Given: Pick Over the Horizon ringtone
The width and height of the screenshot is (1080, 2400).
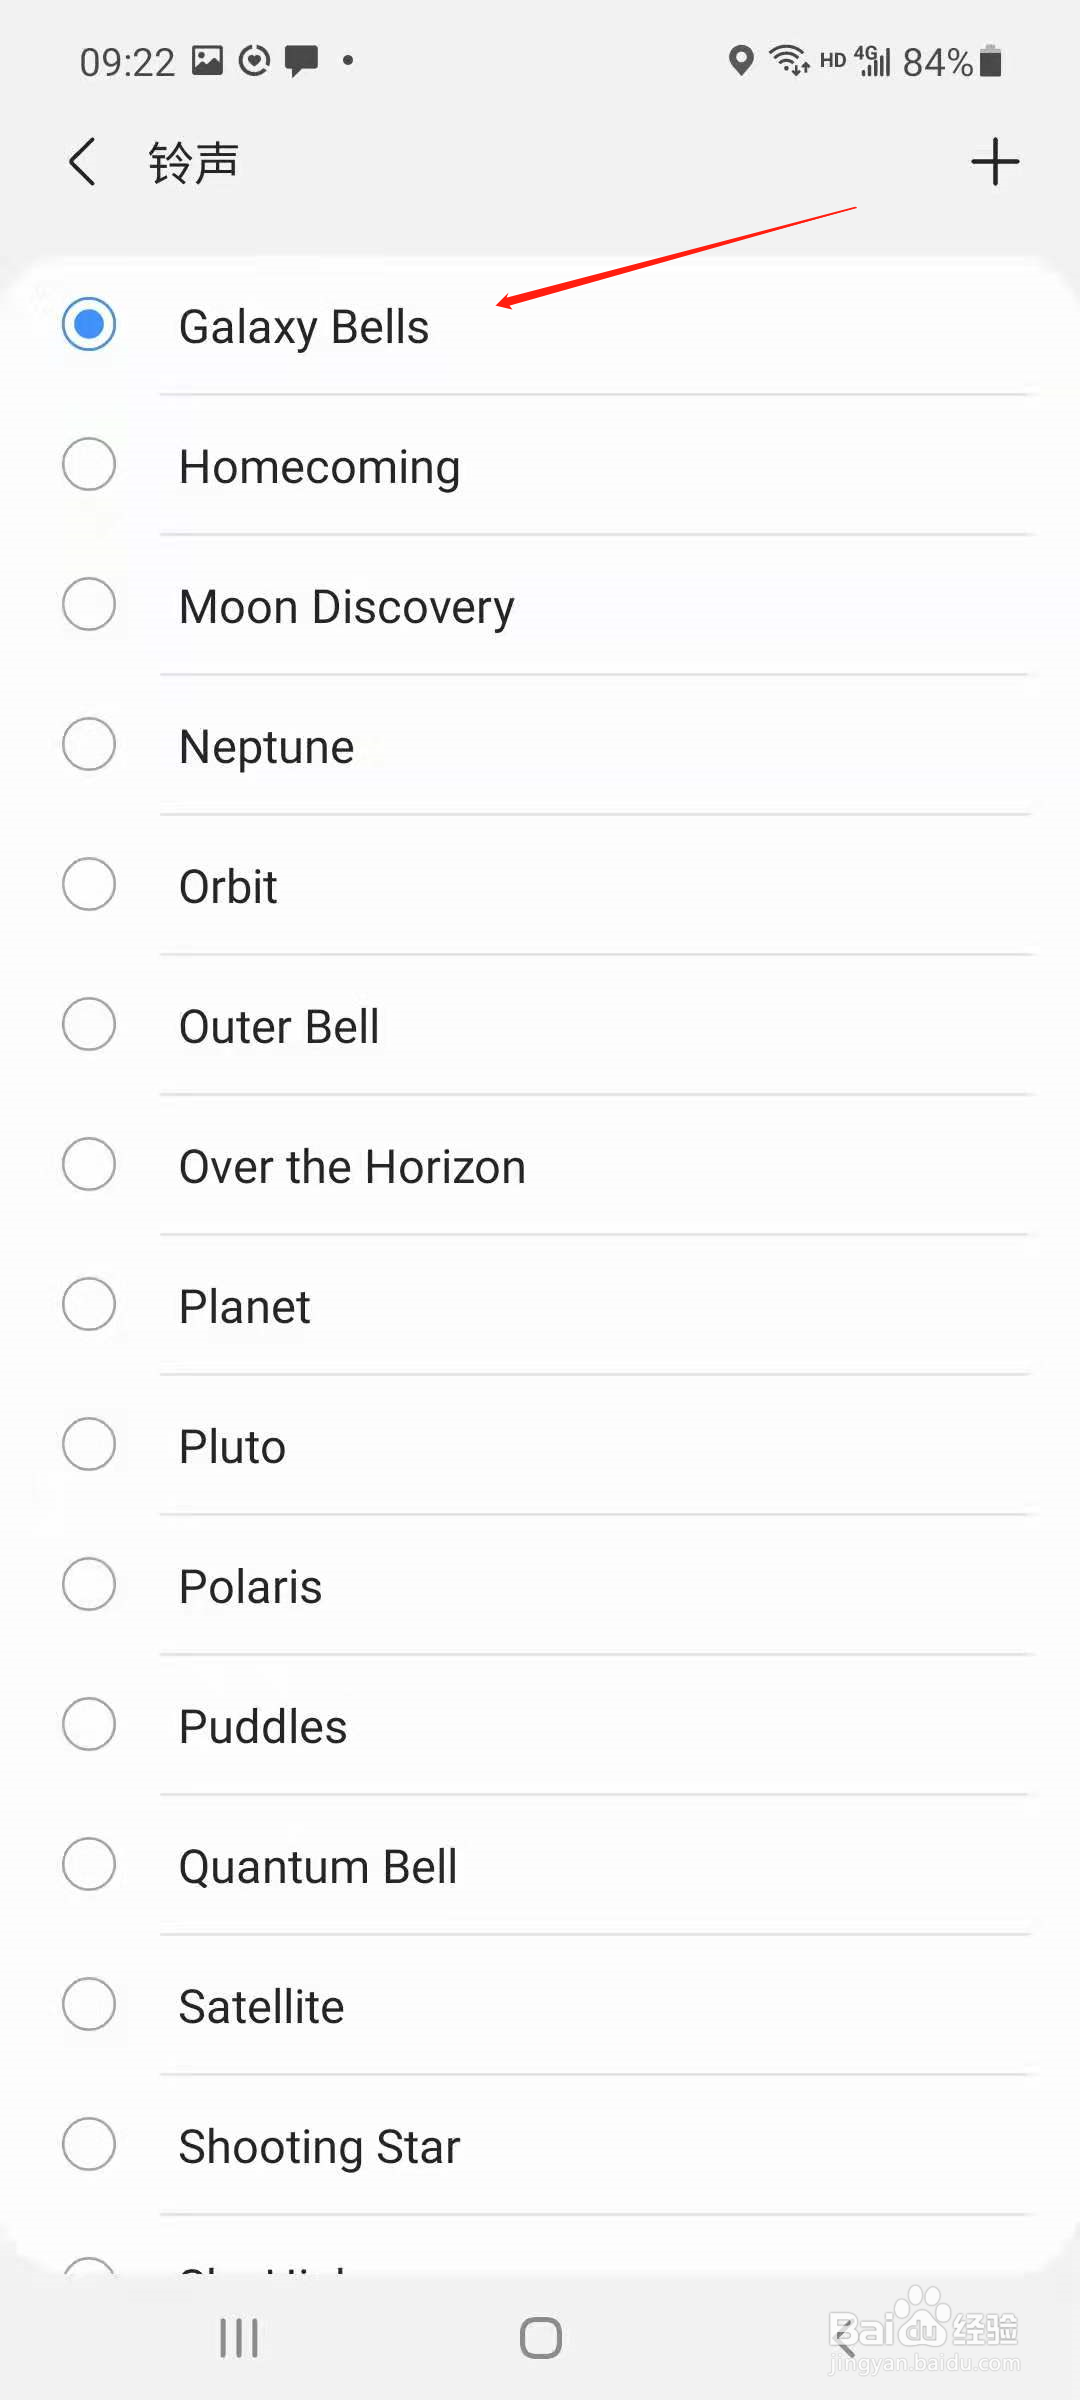Looking at the screenshot, I should [352, 1166].
